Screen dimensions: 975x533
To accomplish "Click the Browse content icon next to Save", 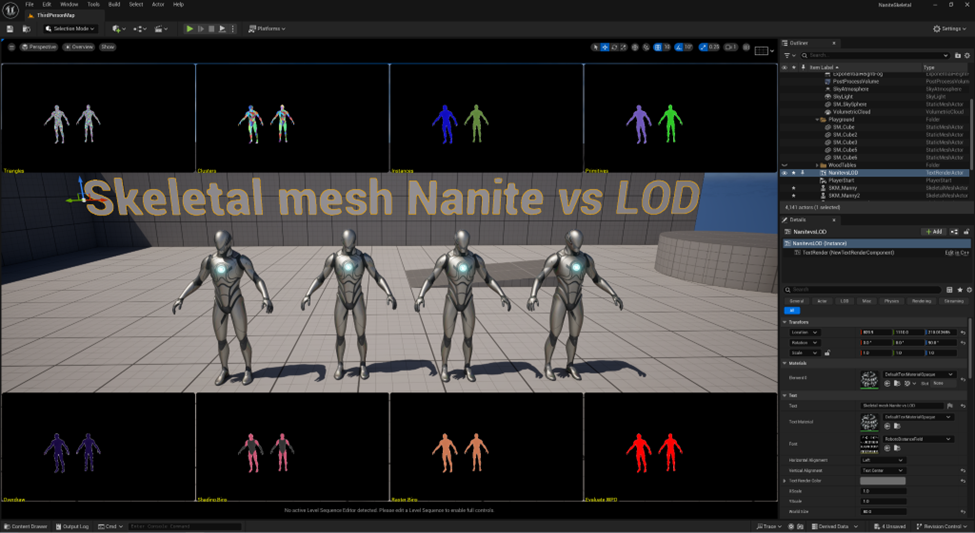I will click(x=26, y=29).
